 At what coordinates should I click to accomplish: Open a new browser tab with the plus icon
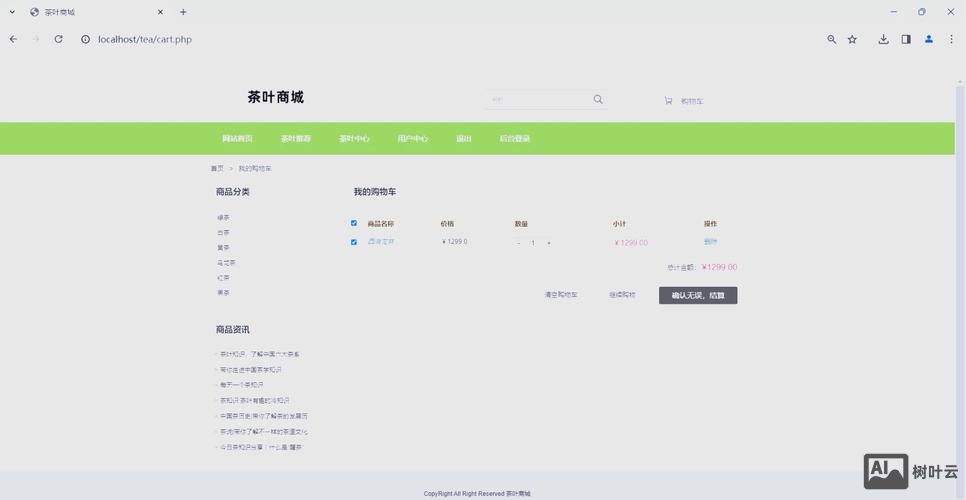pos(183,12)
